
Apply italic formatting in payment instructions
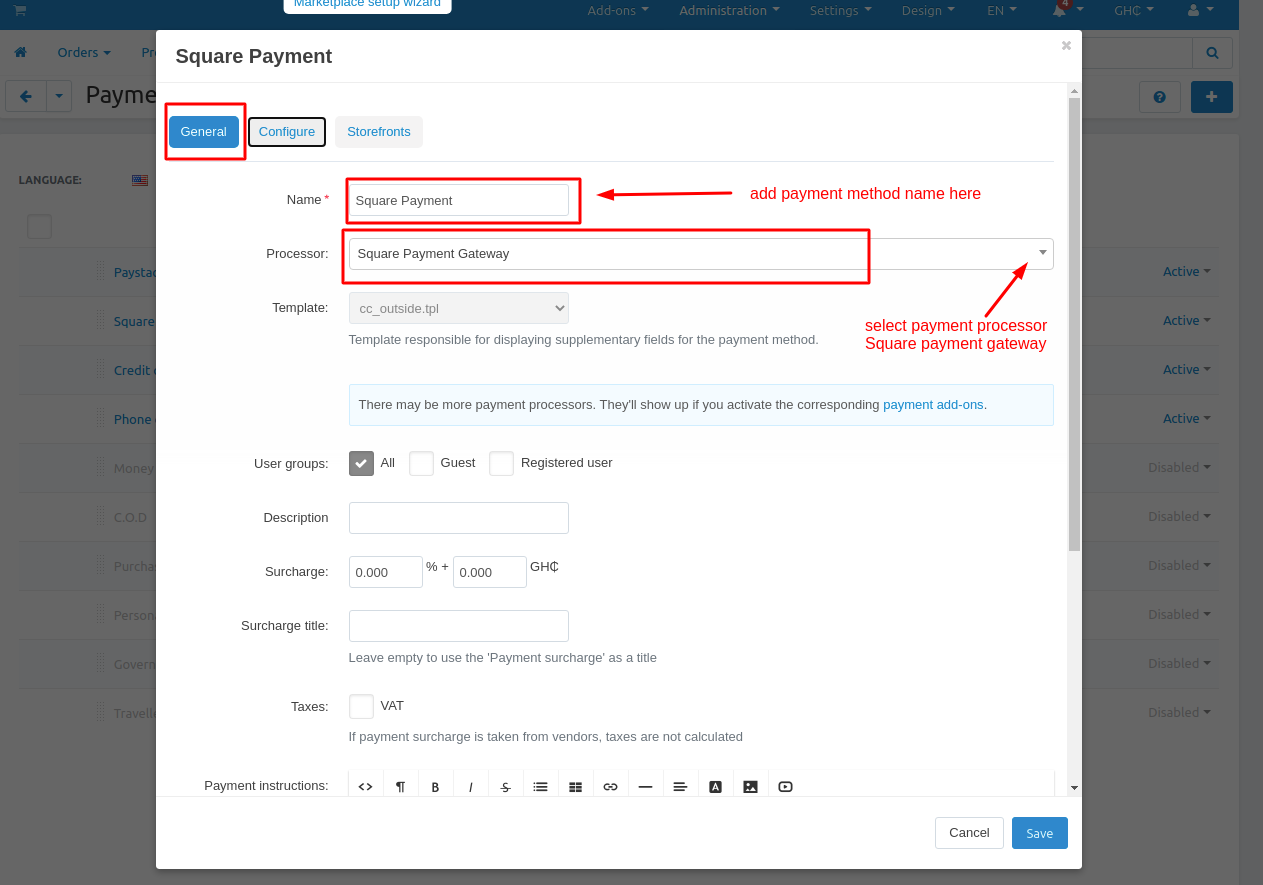470,786
